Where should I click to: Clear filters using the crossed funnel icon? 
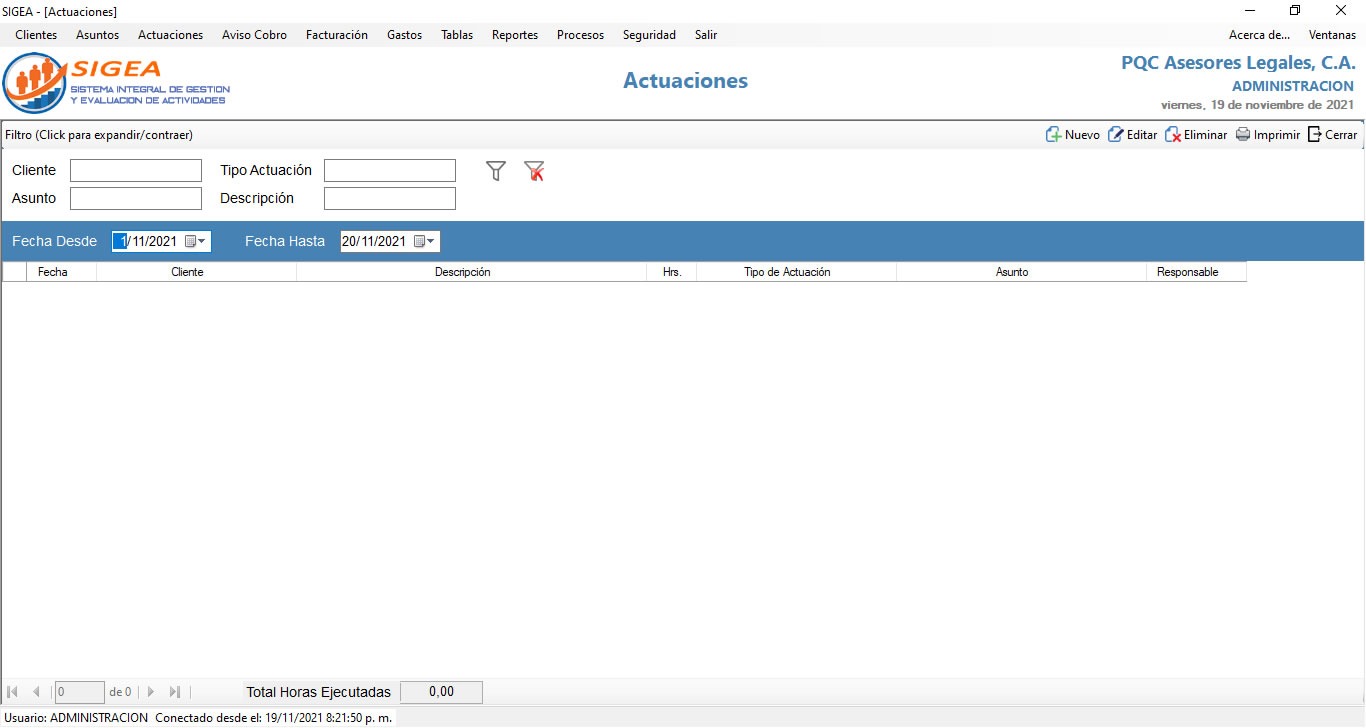coord(534,171)
